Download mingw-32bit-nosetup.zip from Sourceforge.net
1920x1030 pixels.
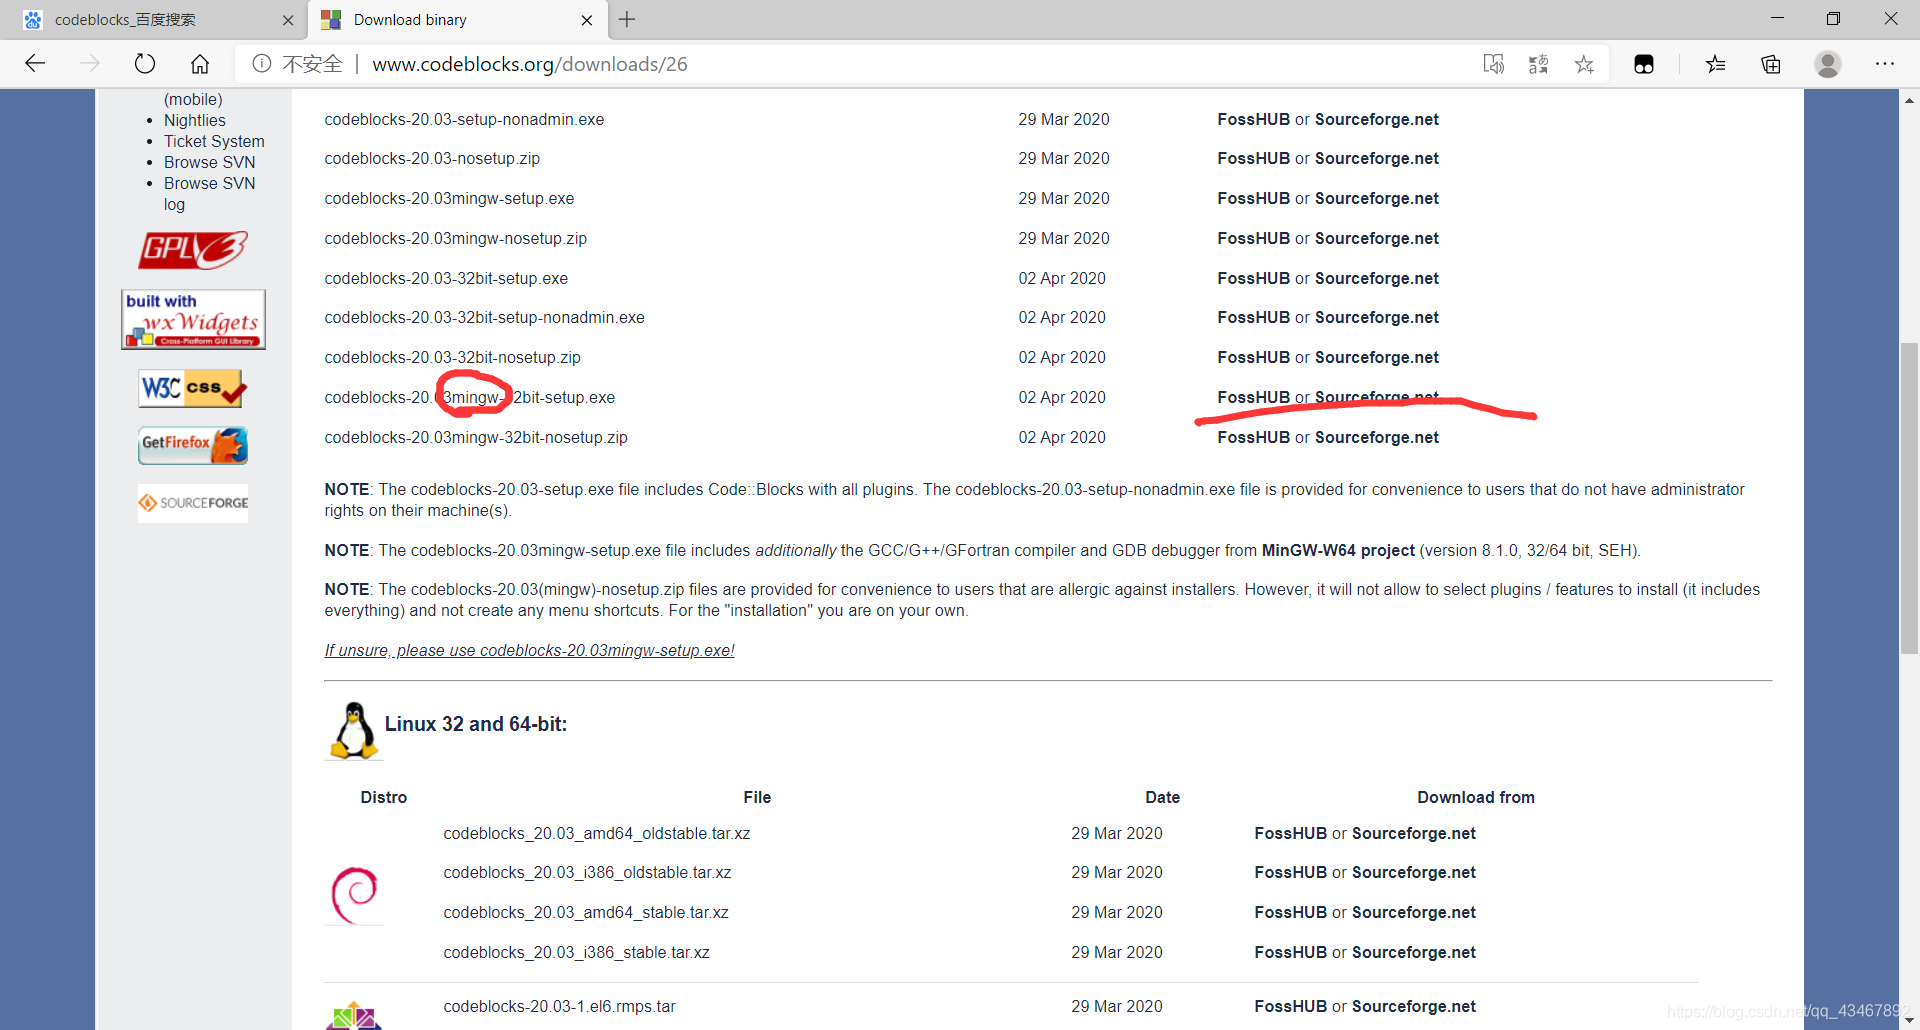(1377, 437)
